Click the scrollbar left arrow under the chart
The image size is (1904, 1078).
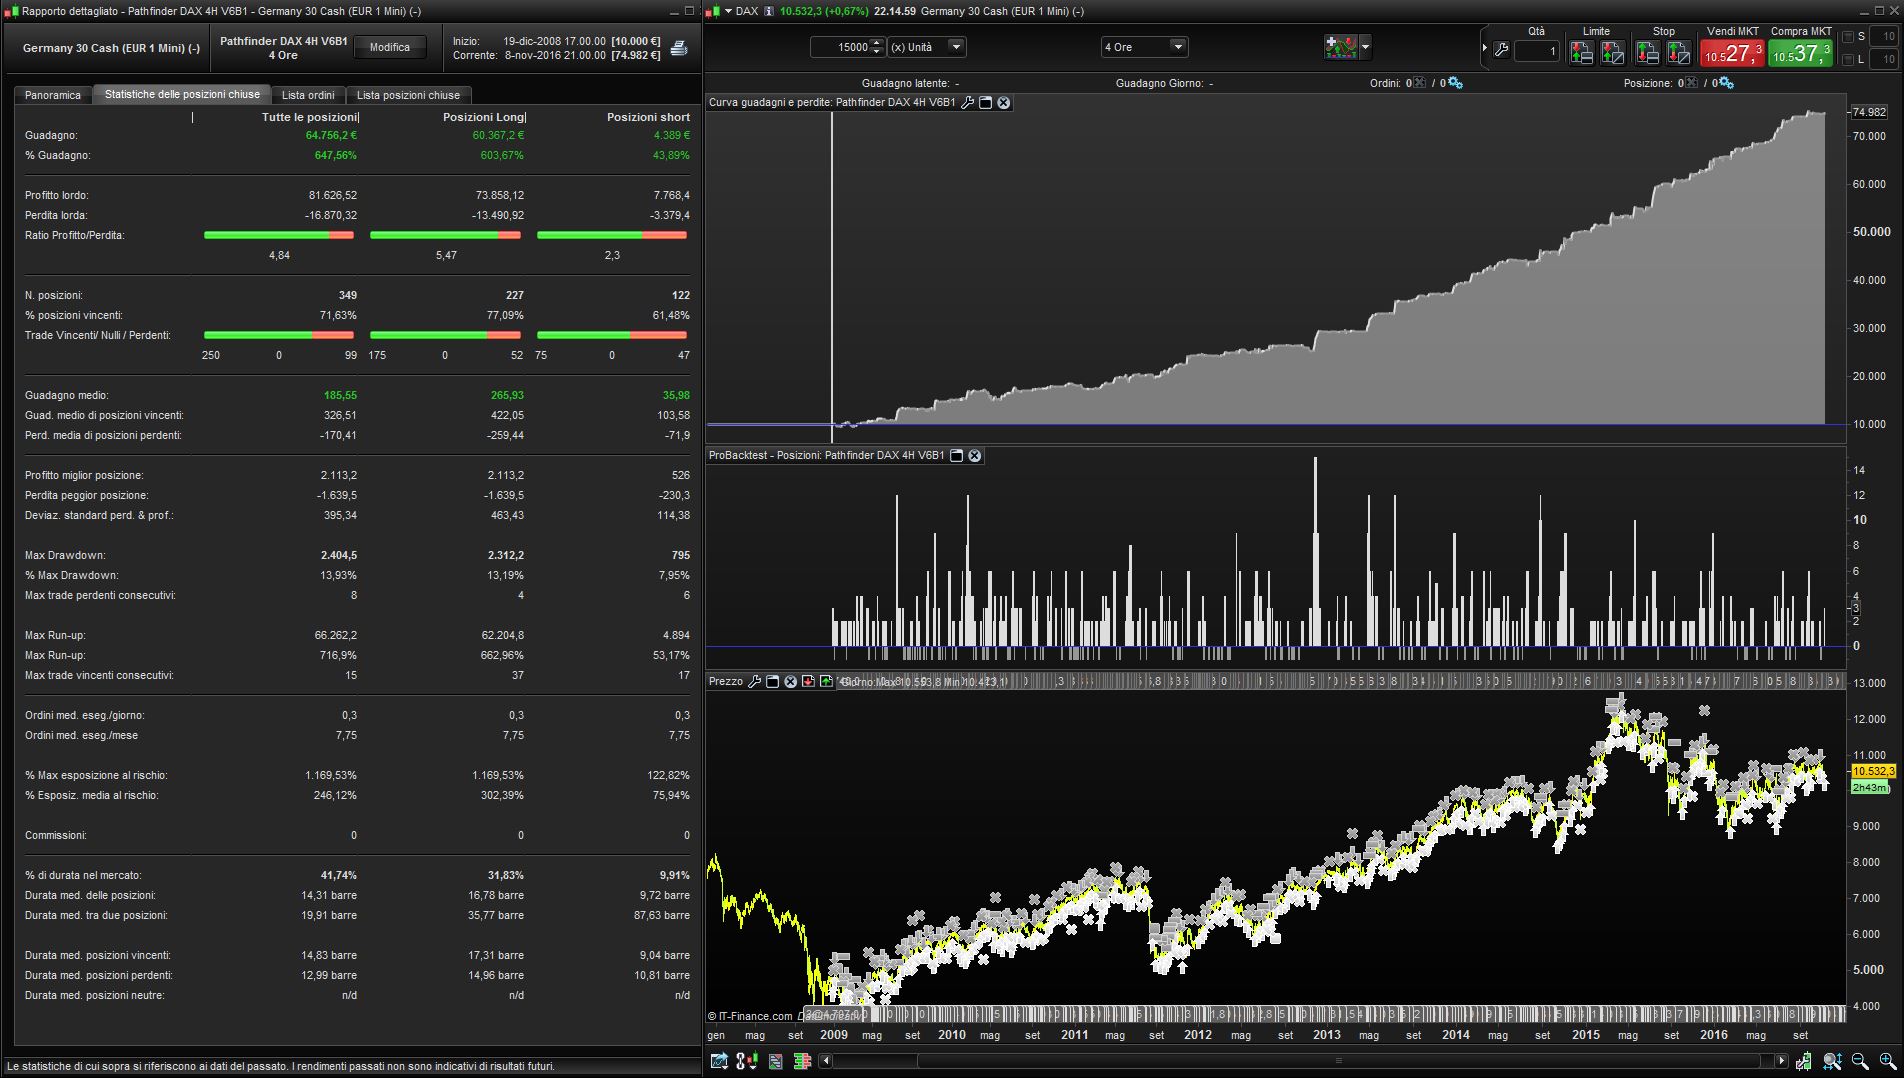coord(825,1061)
